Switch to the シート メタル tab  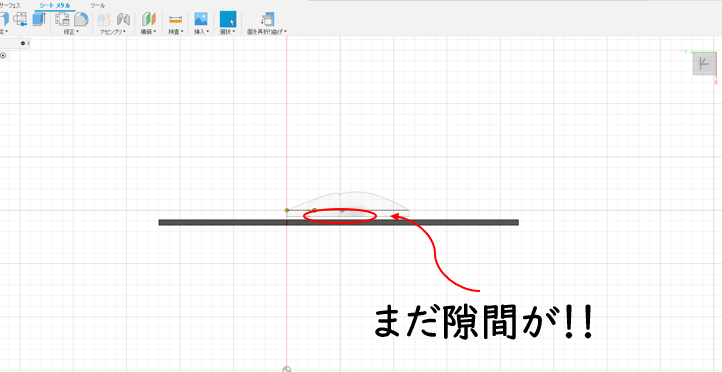[x=55, y=5]
